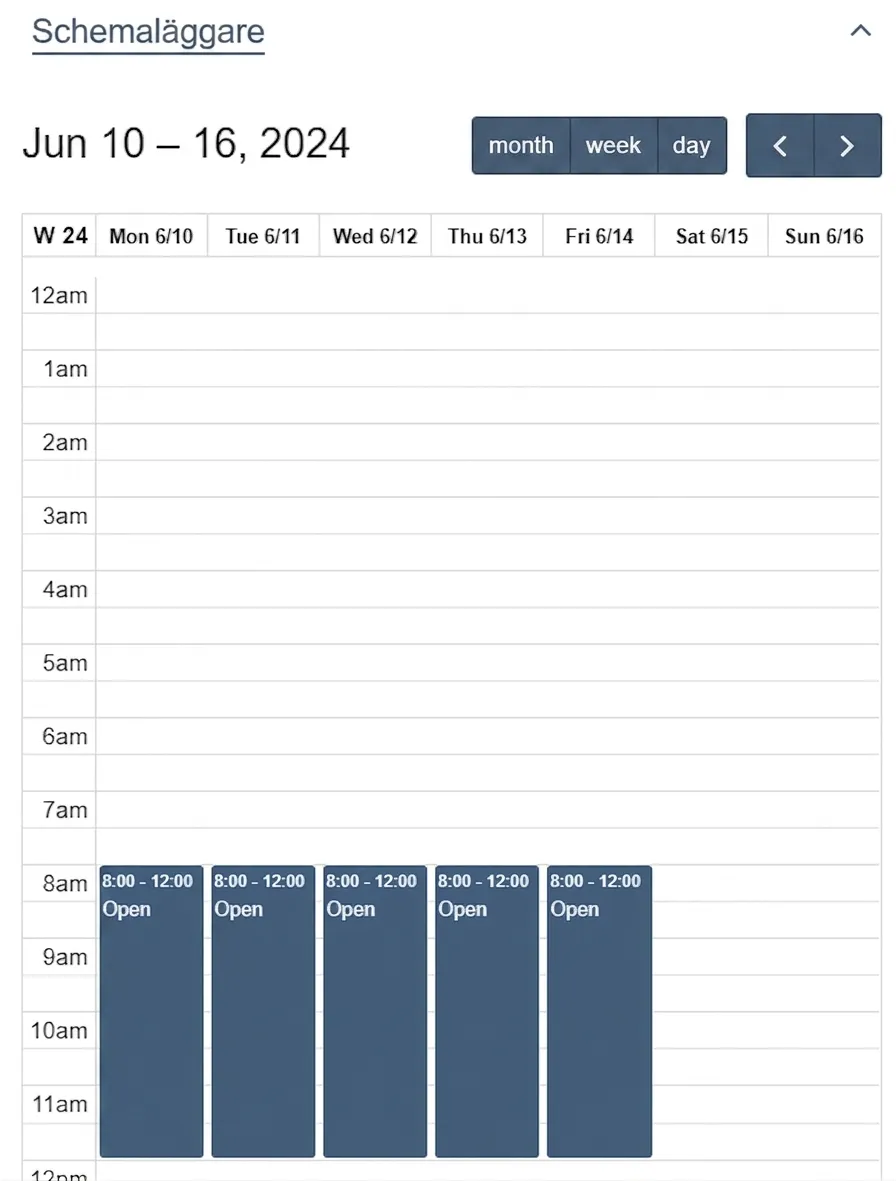Select the Wed 6/12 column header
Image resolution: width=896 pixels, height=1181 pixels.
point(375,237)
